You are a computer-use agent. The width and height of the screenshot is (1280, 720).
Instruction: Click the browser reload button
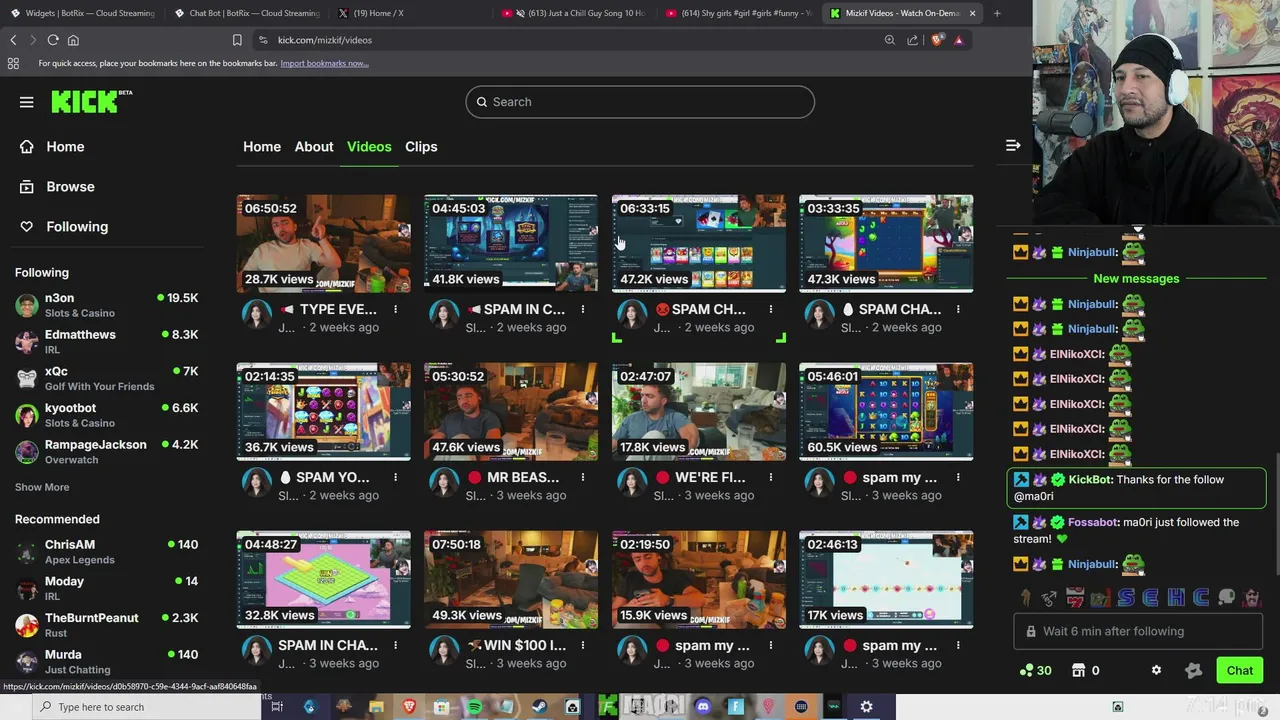tap(53, 40)
